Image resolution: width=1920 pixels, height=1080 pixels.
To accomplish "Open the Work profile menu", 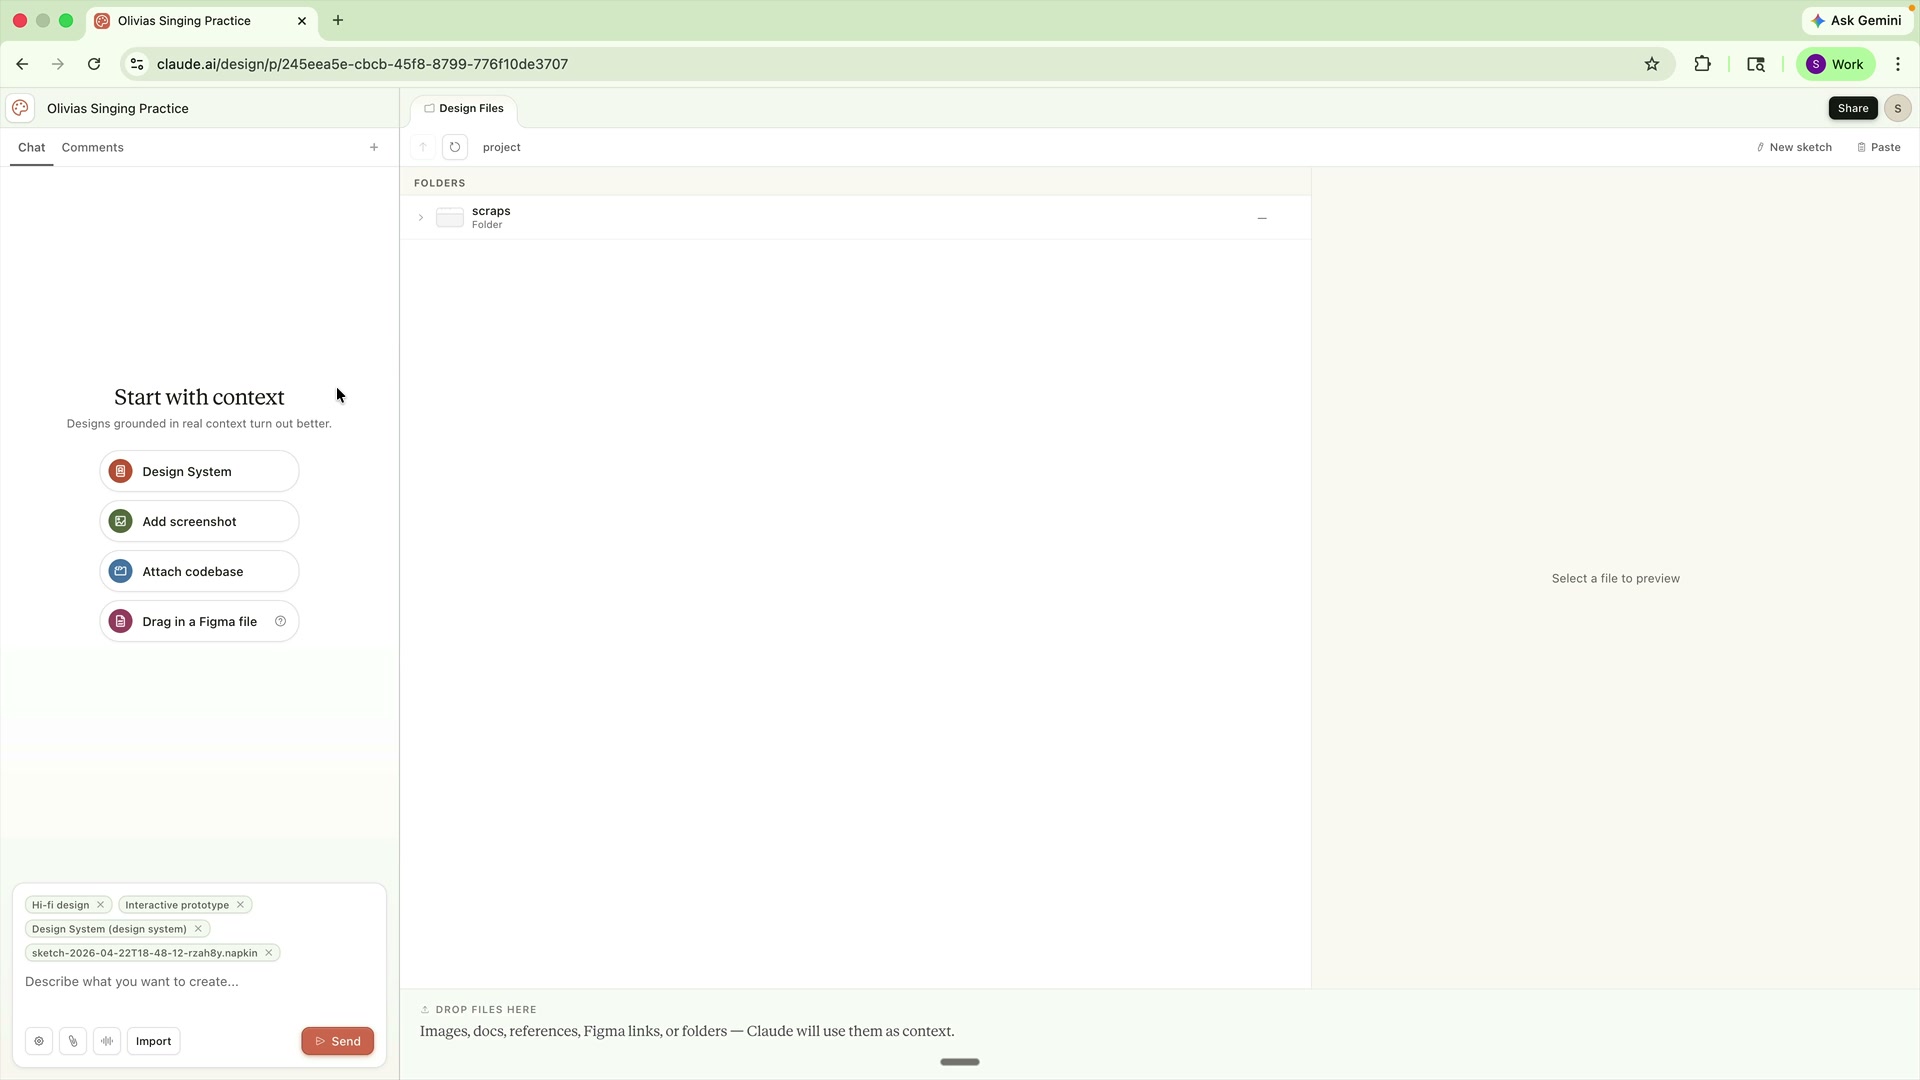I will (x=1835, y=64).
